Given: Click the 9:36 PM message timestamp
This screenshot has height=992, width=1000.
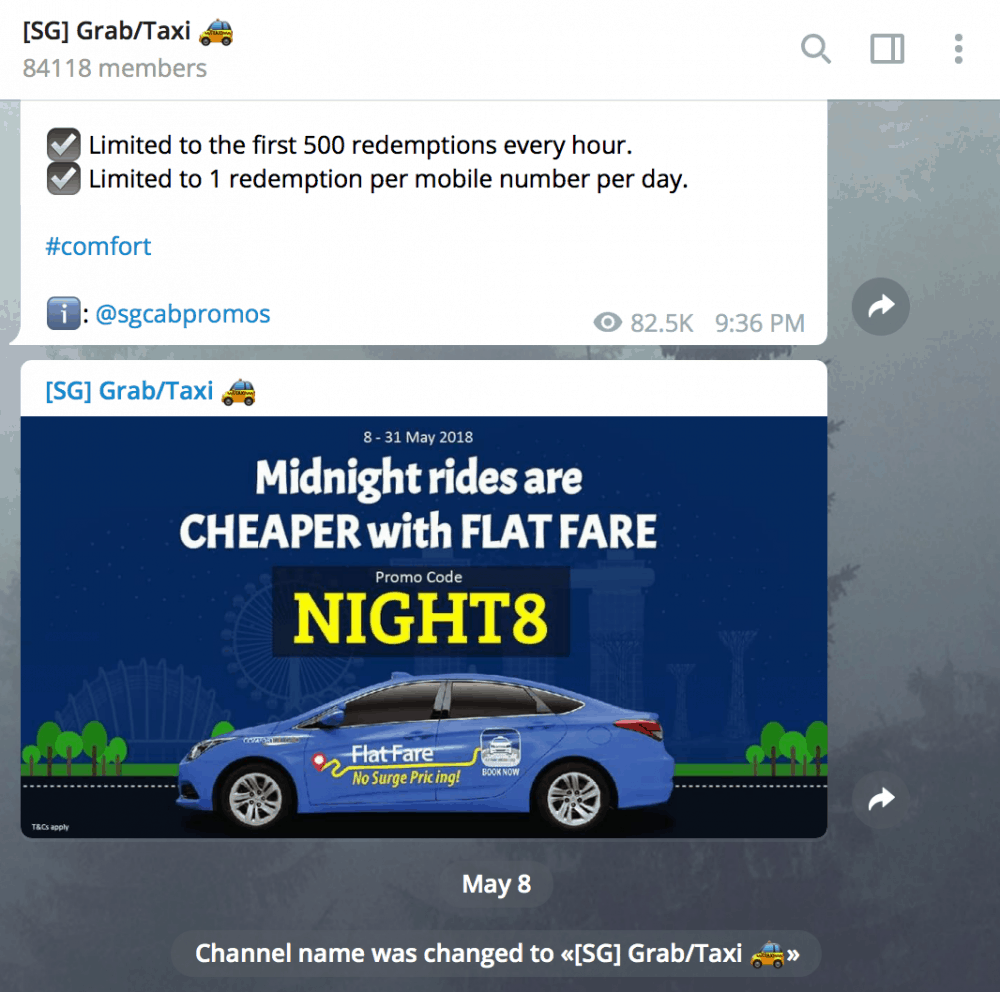Looking at the screenshot, I should point(760,323).
